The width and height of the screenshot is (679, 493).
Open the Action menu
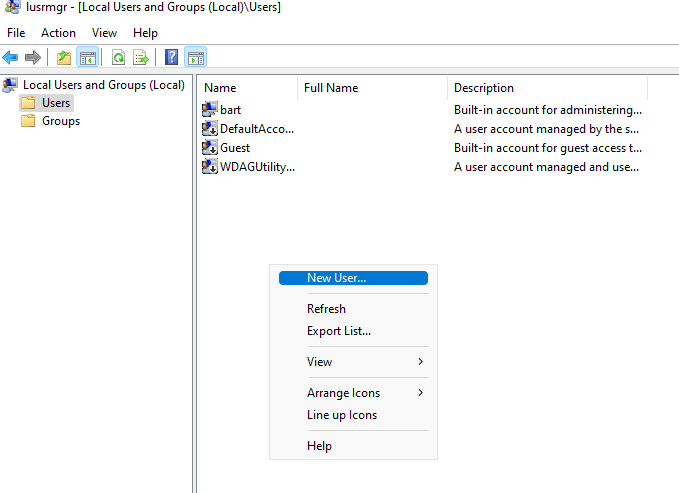pos(58,33)
